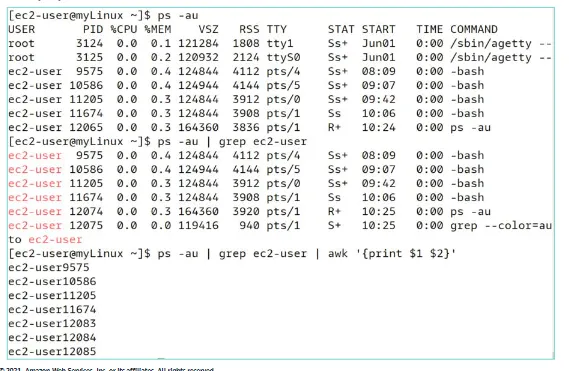Select root PID 3125
The height and width of the screenshot is (371, 569).
(90, 57)
